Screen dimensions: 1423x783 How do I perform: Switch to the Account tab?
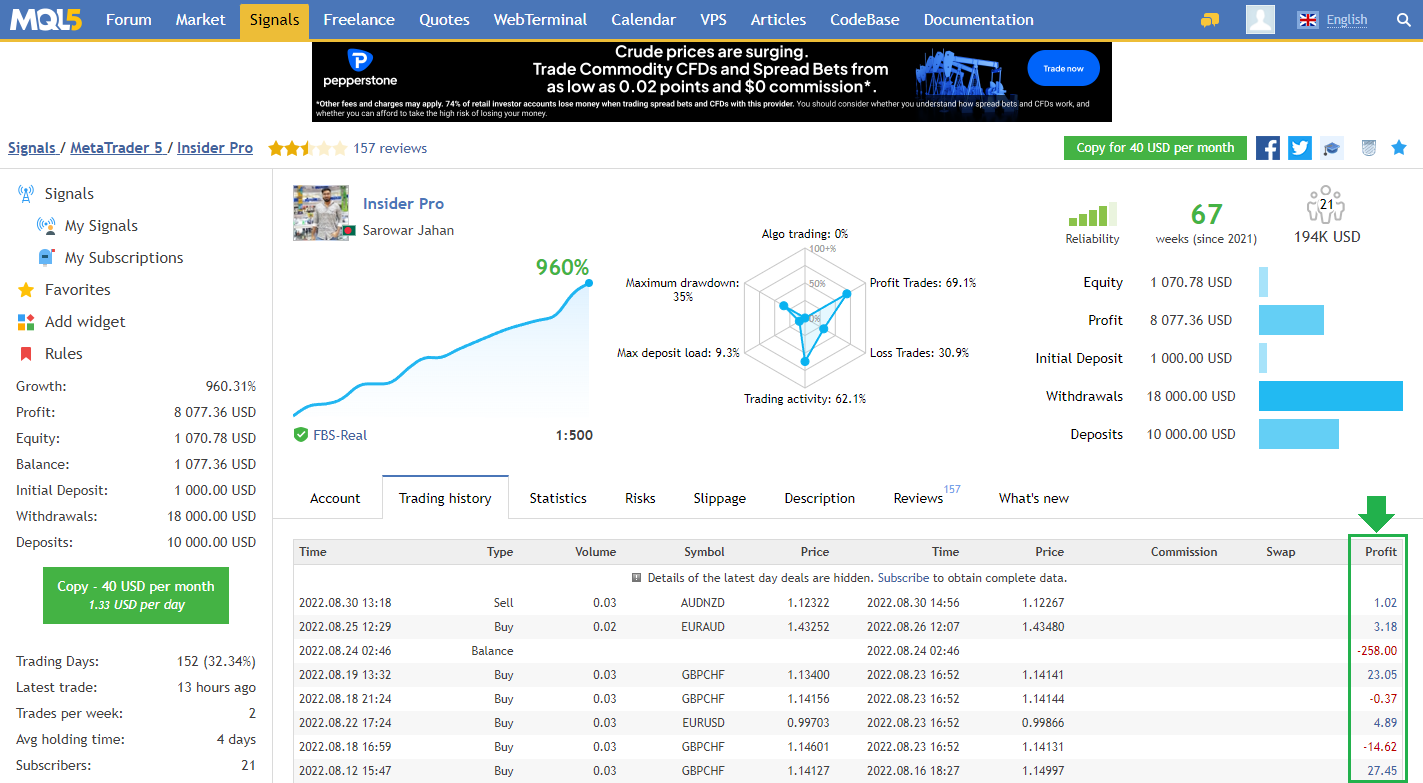tap(335, 498)
